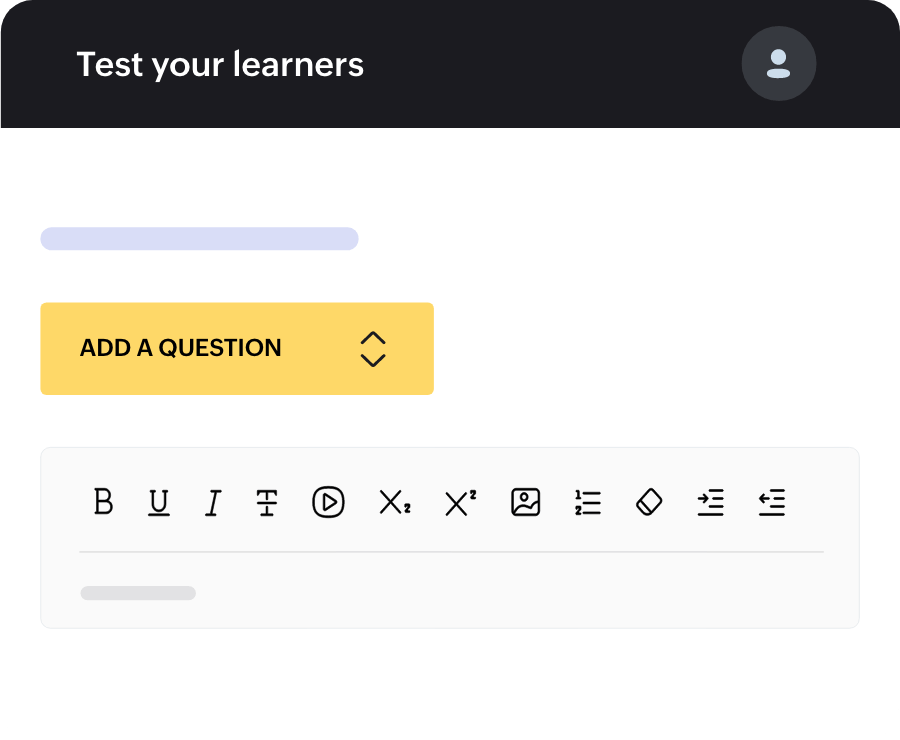Decrease indentation of the text
This screenshot has height=740, width=900.
[x=772, y=503]
